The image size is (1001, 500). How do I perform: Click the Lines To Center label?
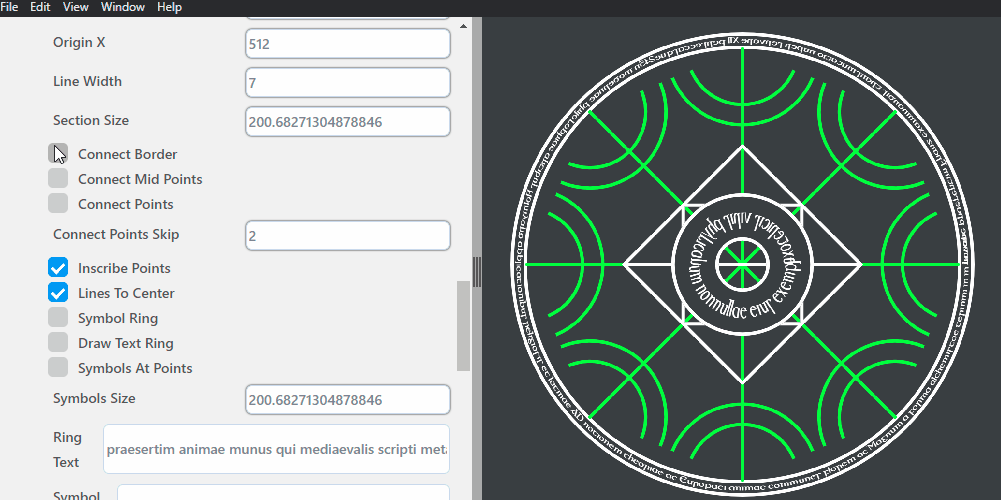[126, 293]
